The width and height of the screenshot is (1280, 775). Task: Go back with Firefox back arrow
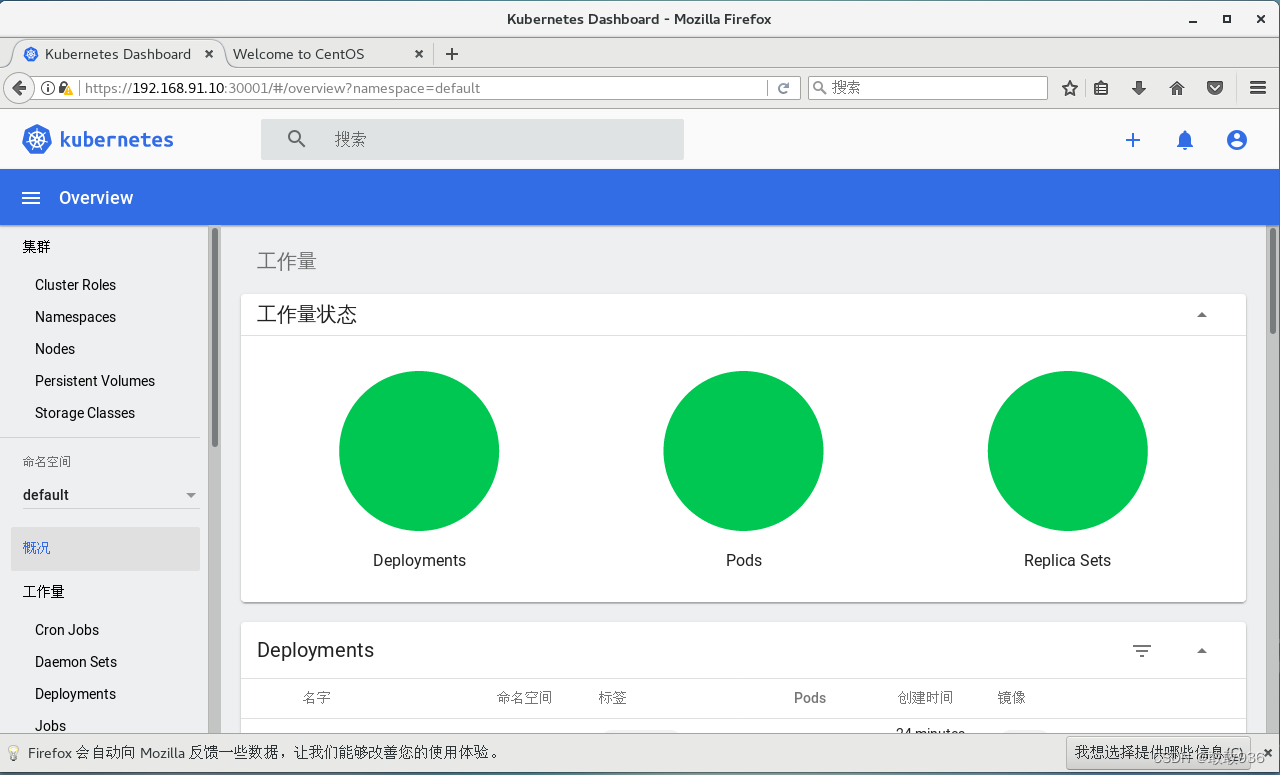pyautogui.click(x=19, y=88)
